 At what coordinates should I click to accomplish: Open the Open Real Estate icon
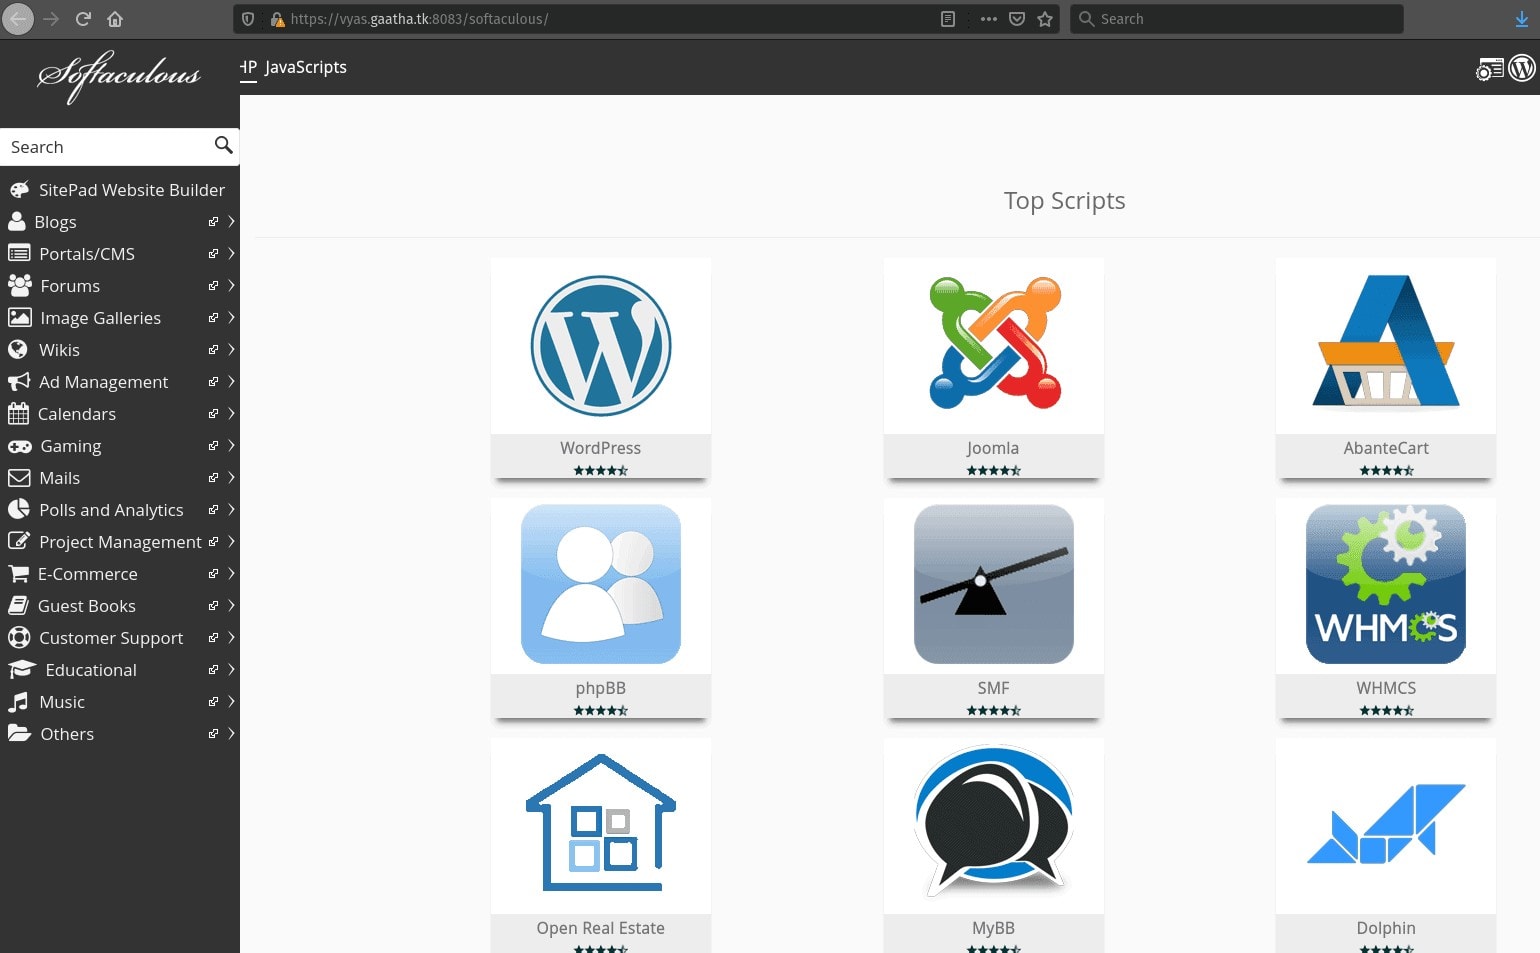tap(601, 822)
